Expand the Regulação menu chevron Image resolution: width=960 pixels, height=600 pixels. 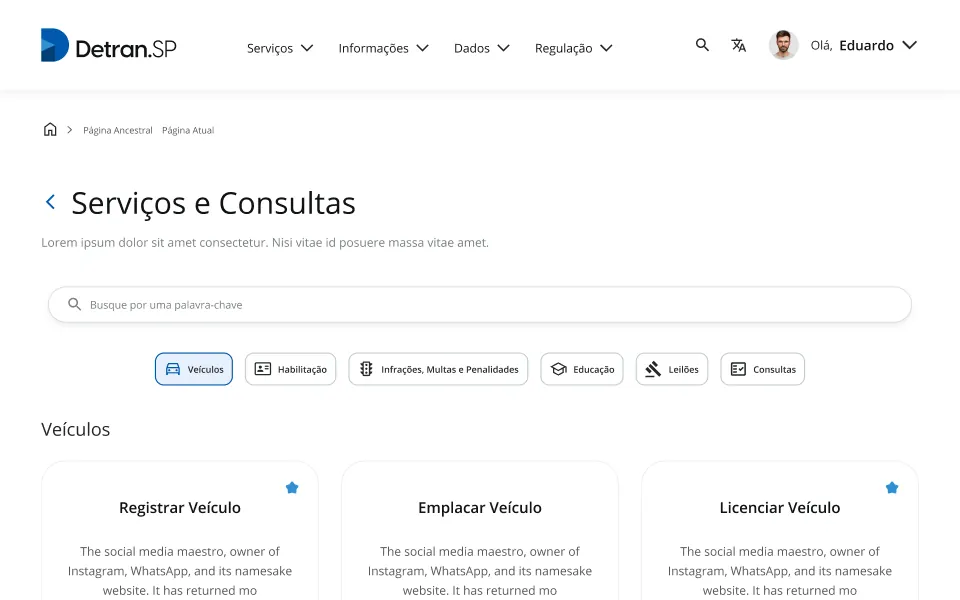point(606,48)
